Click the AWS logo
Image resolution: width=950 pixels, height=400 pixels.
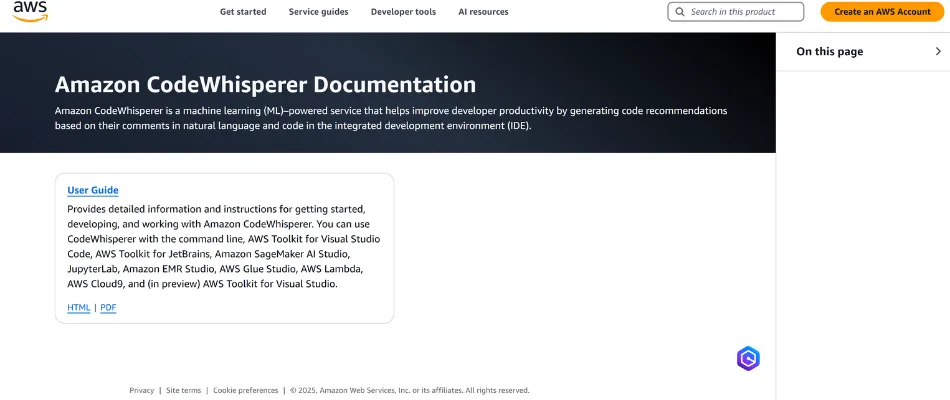(30, 12)
